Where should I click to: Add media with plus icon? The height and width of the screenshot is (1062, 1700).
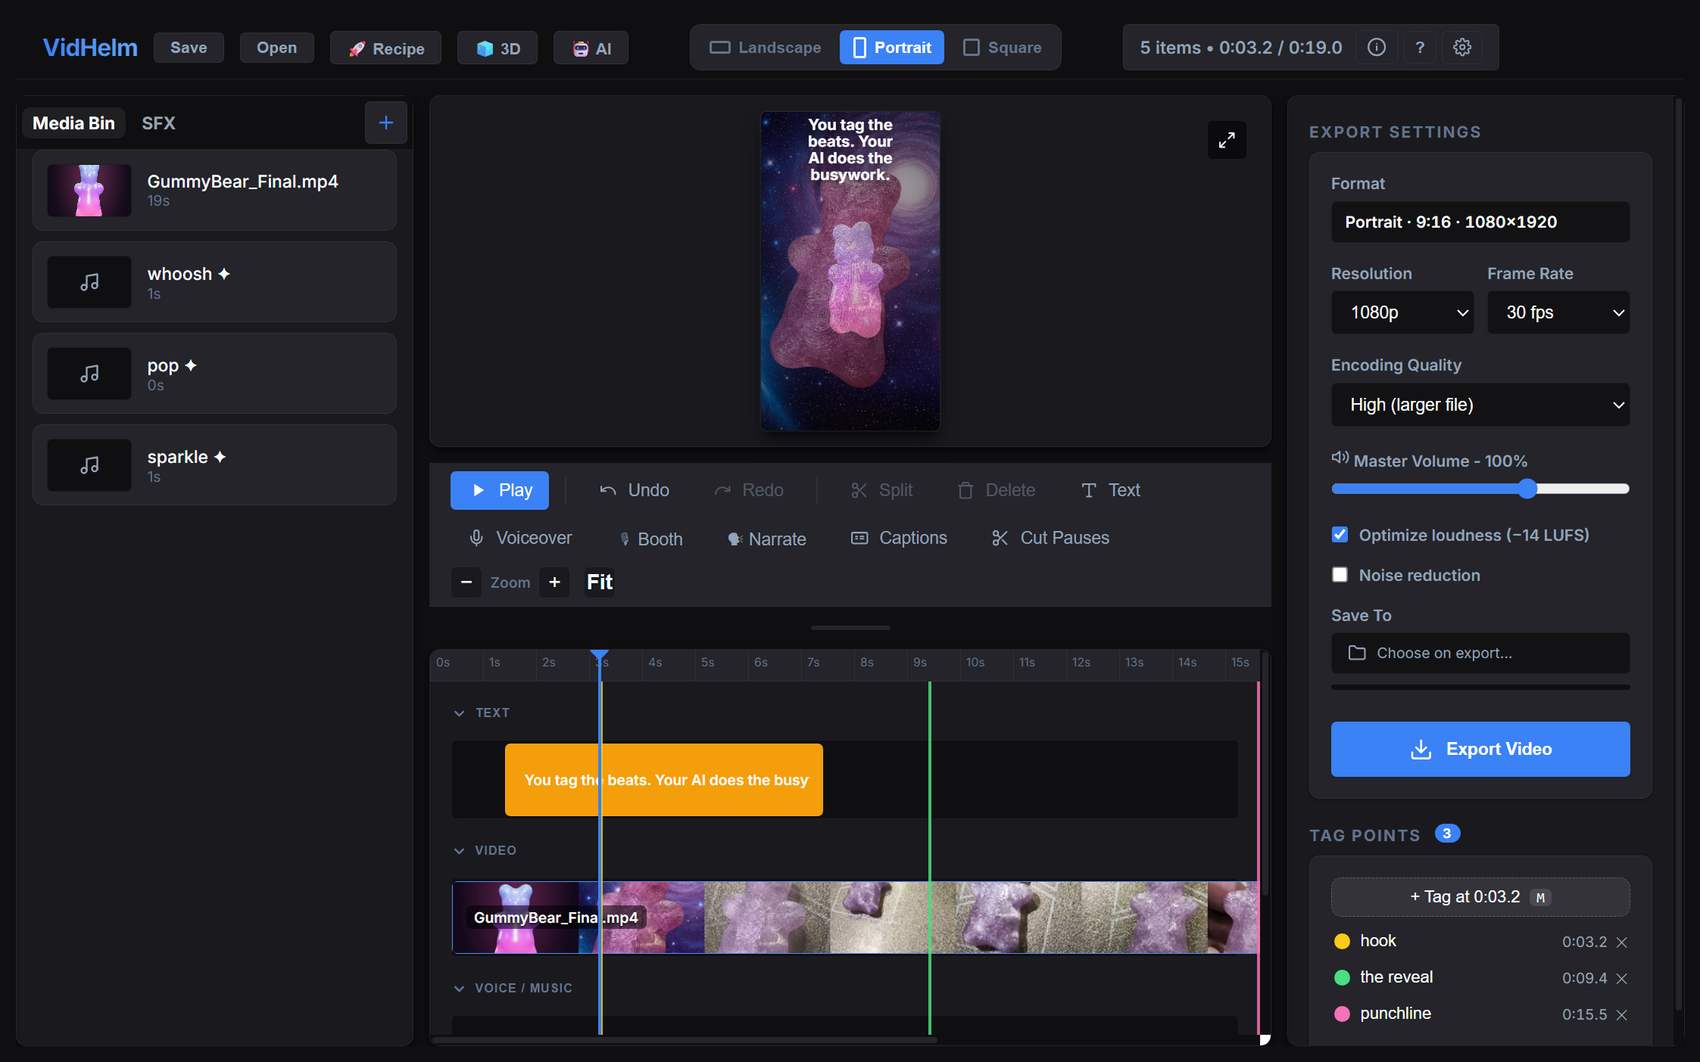[386, 123]
